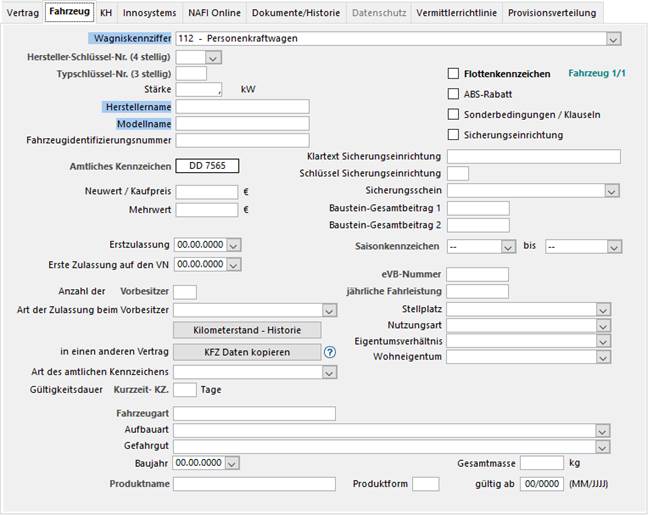Open the NAFI Online tab
This screenshot has width=648, height=515.
coord(215,13)
